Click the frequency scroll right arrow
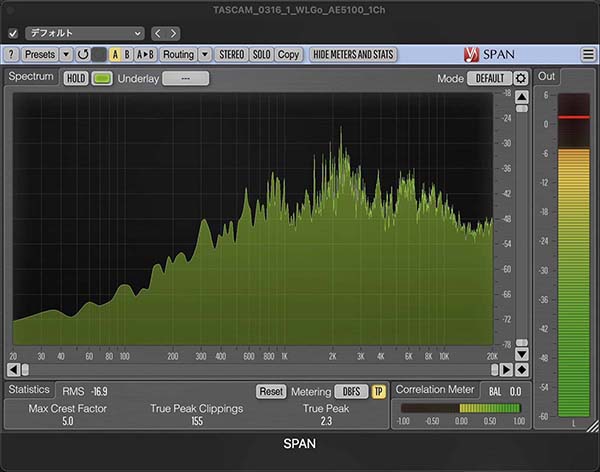Viewport: 600px width, 472px height. 506,370
